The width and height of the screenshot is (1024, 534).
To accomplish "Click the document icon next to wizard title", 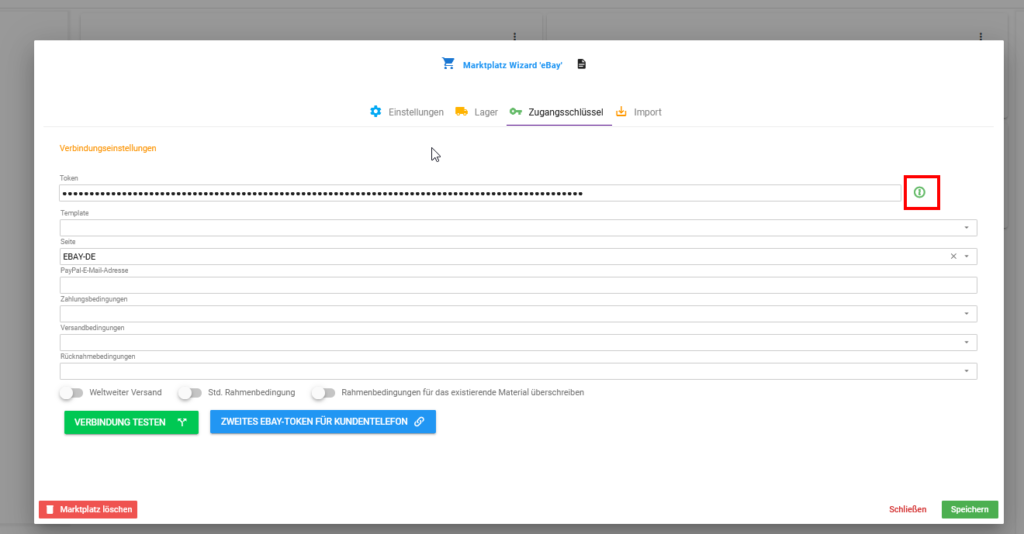I will click(581, 64).
